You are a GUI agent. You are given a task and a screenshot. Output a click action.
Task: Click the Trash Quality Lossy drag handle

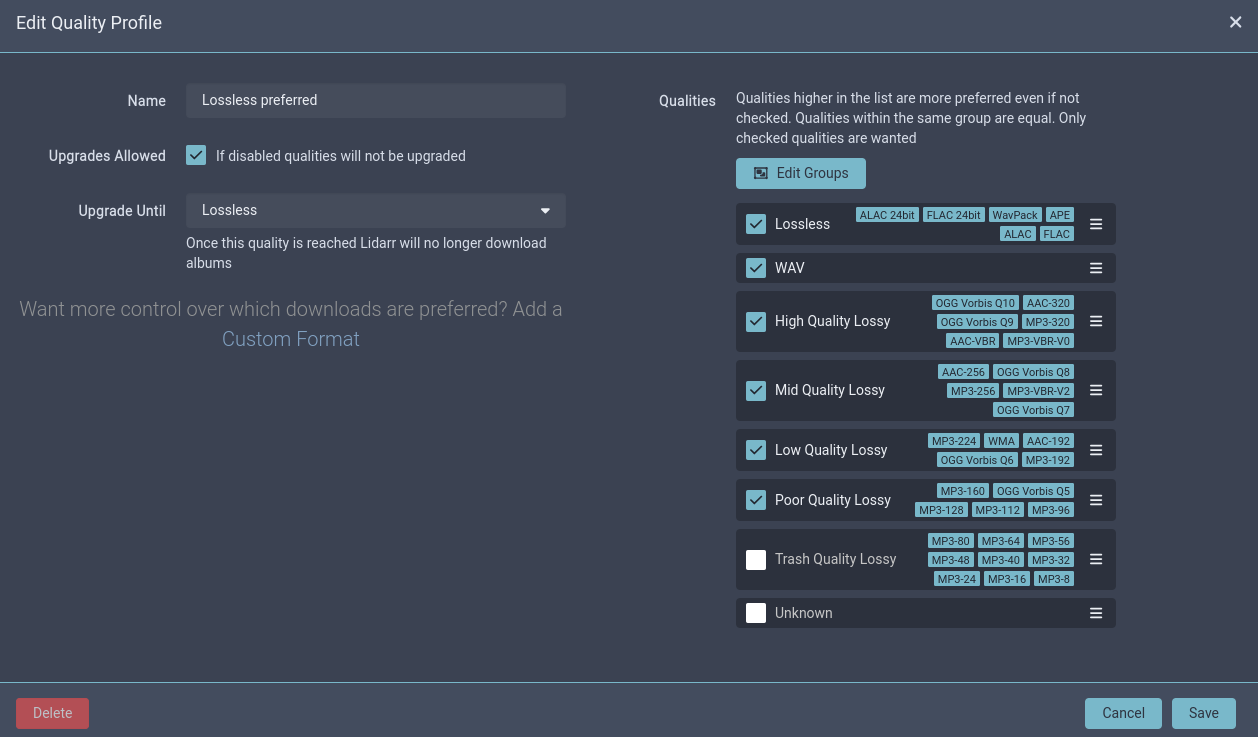point(1096,560)
